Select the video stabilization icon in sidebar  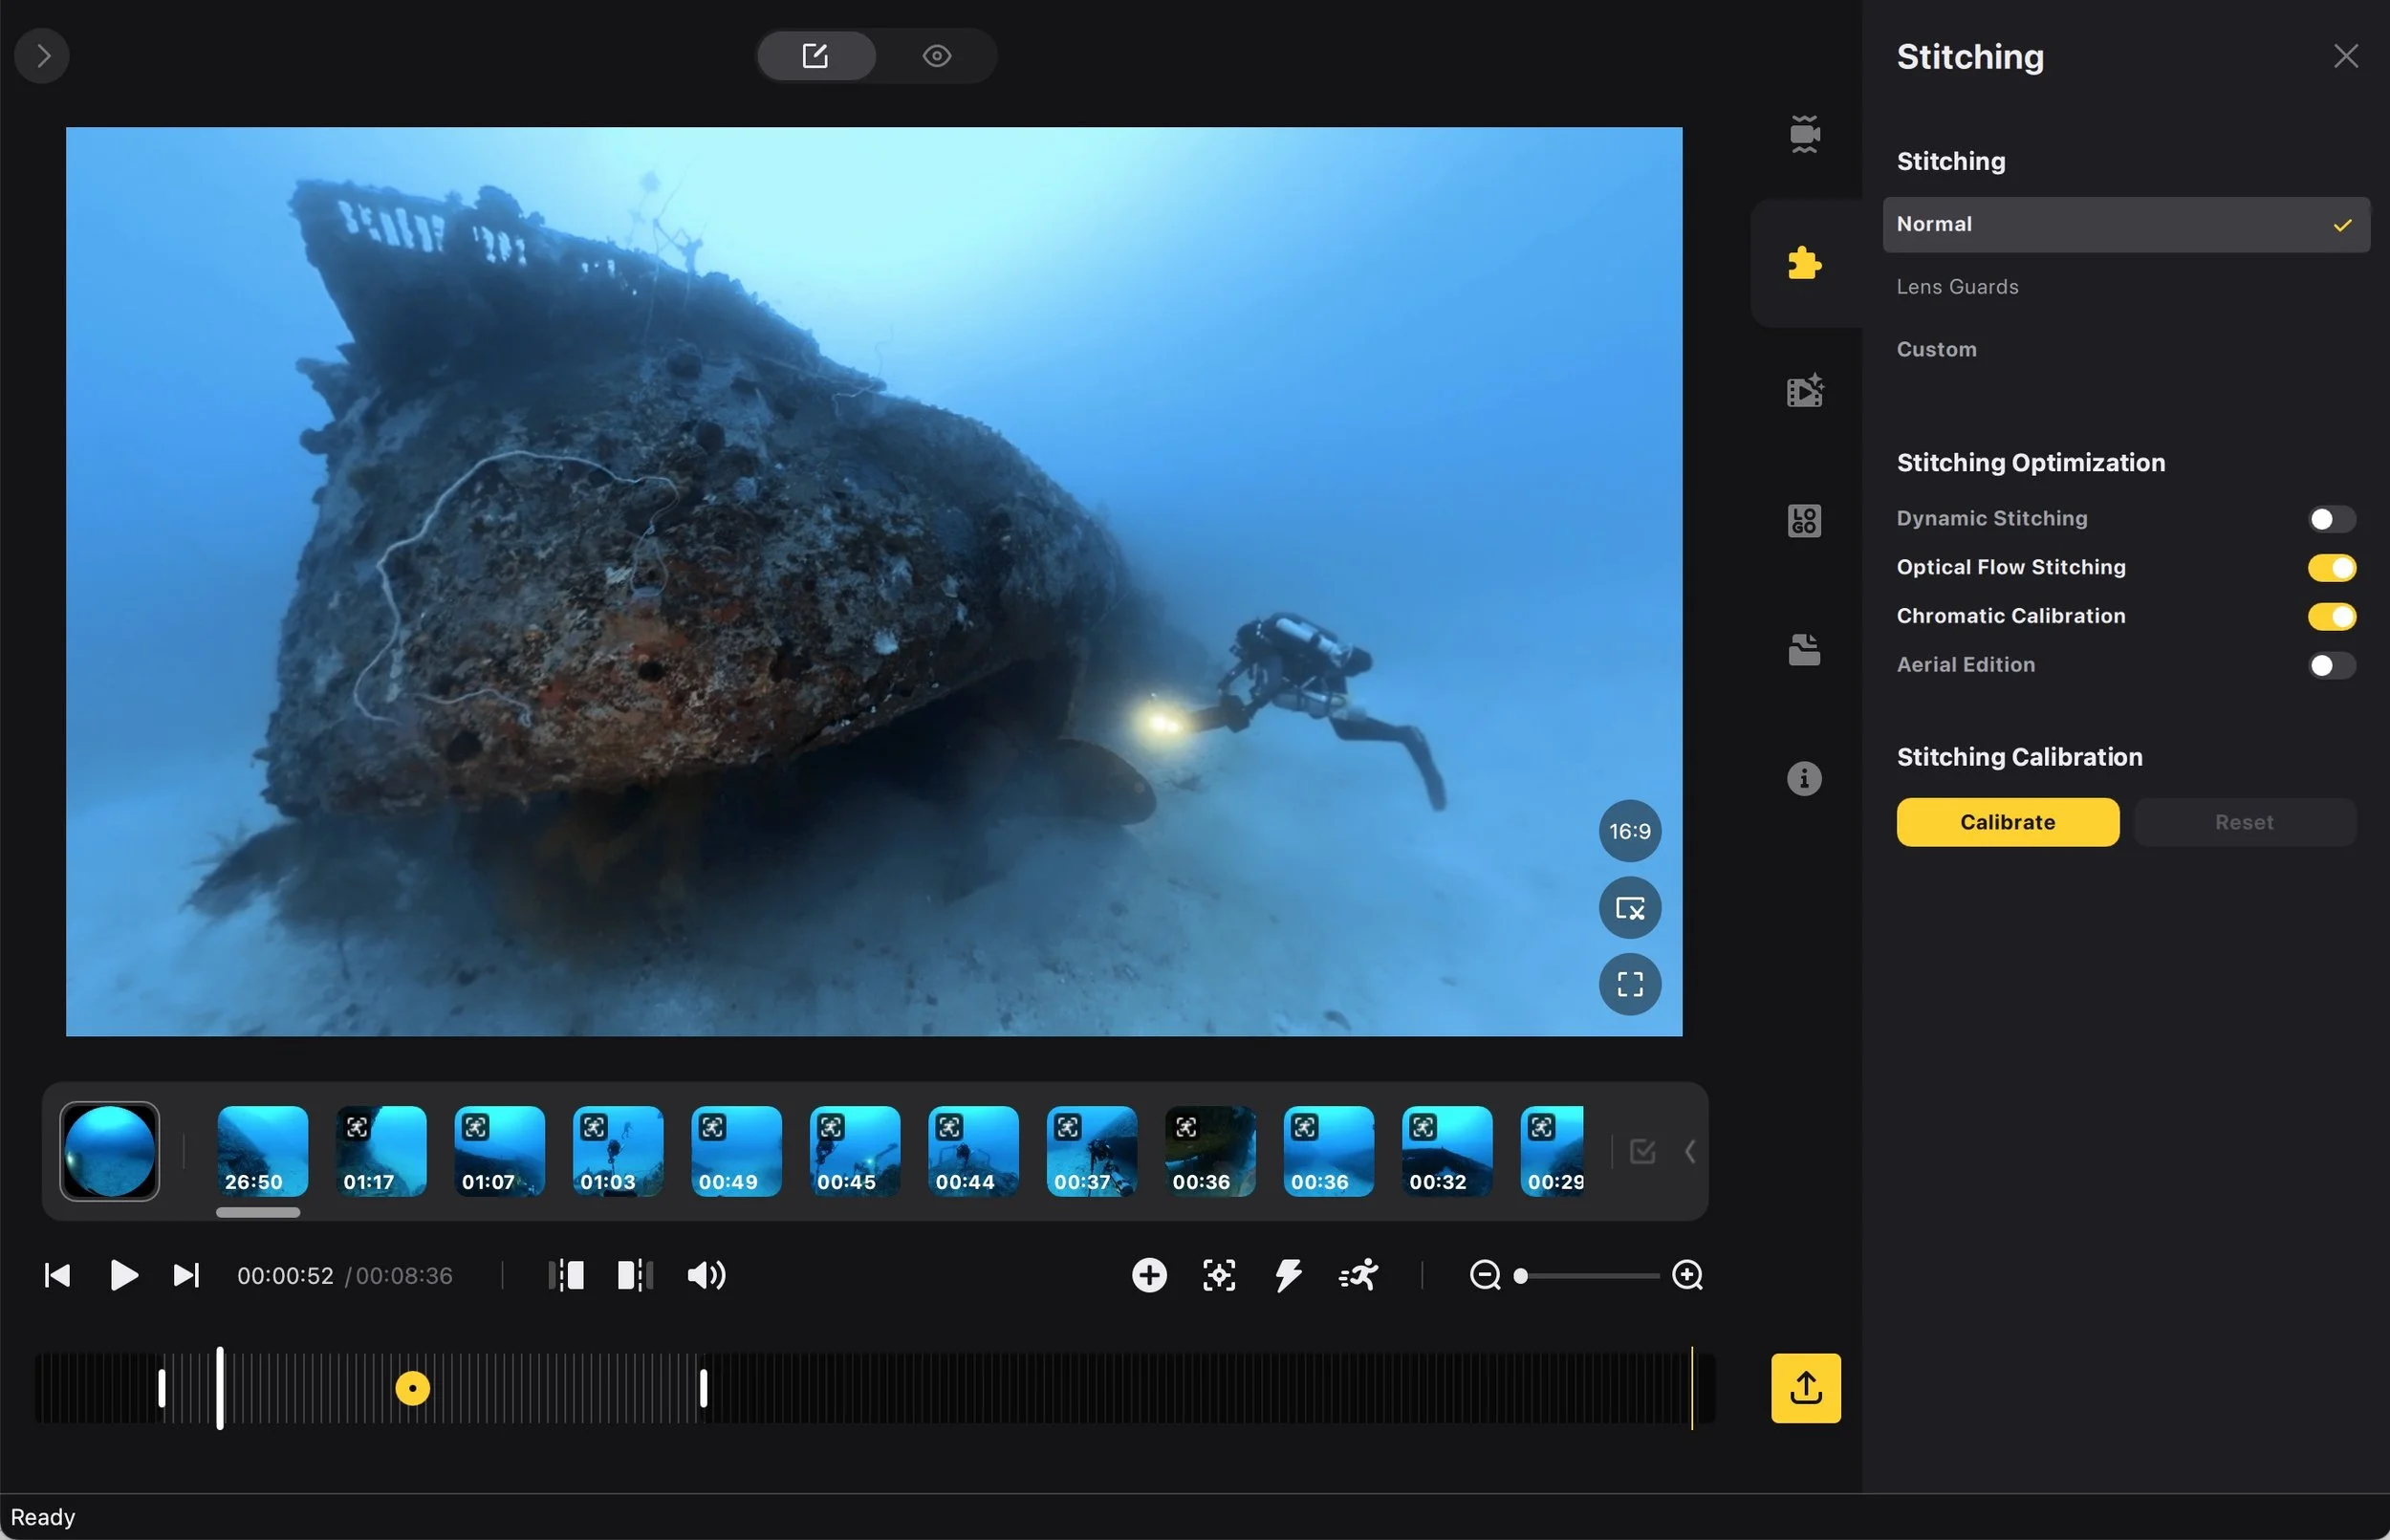pyautogui.click(x=1803, y=133)
